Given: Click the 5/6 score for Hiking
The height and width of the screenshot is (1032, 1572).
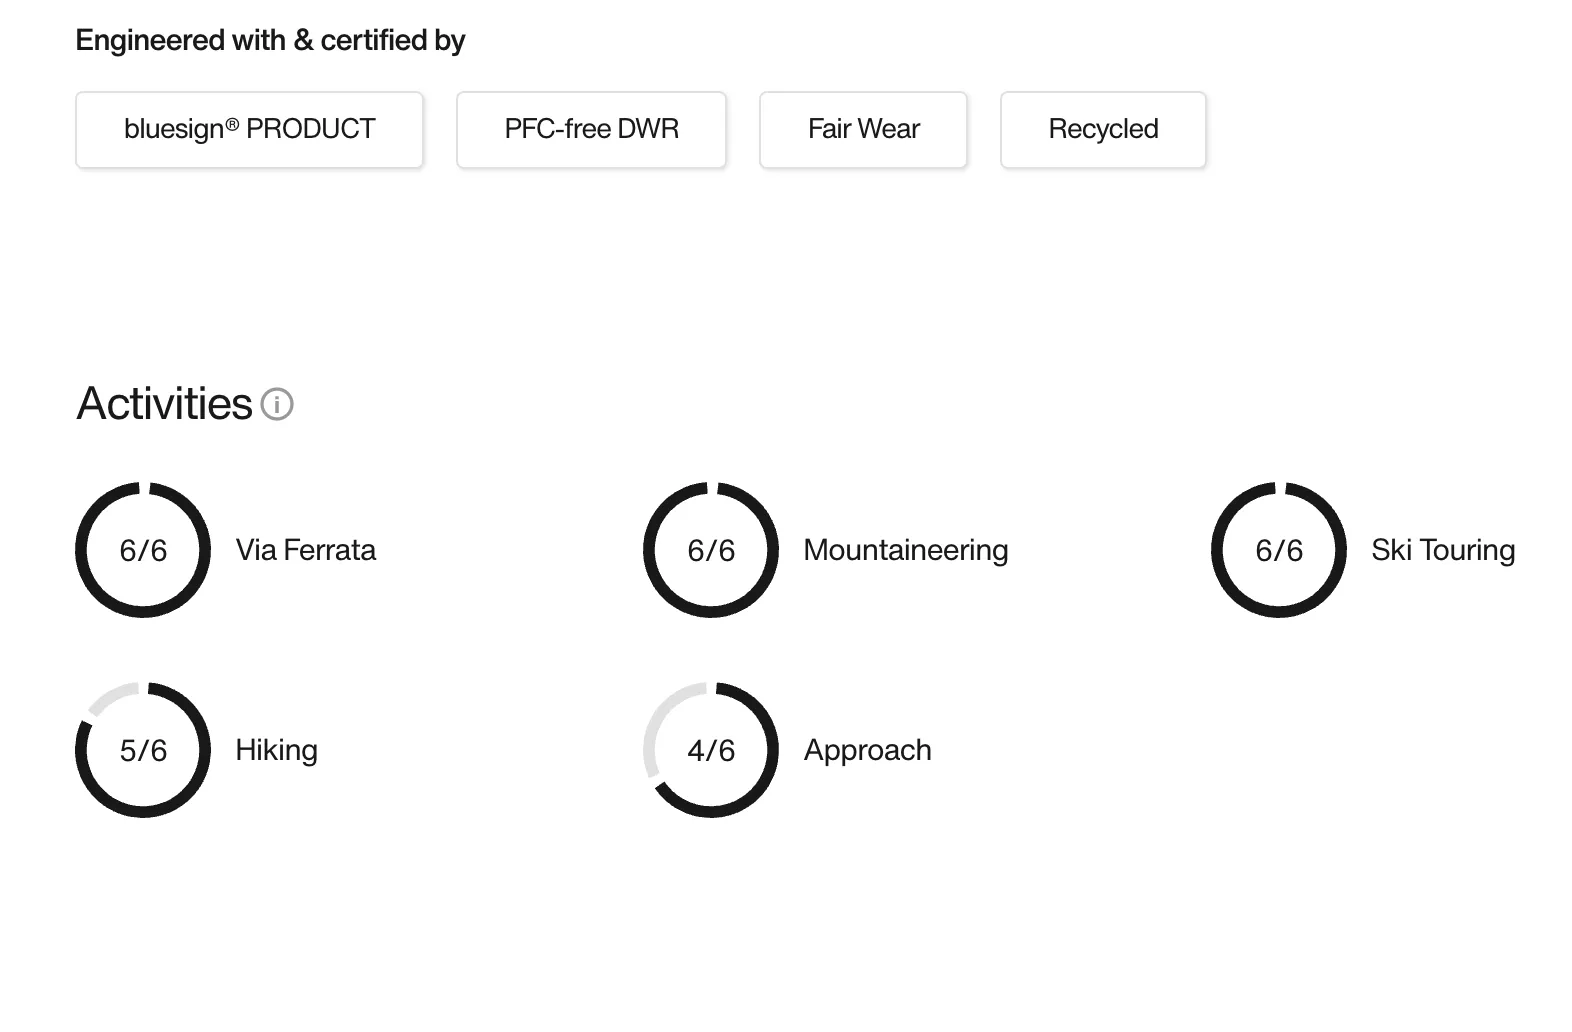Looking at the screenshot, I should tap(143, 750).
